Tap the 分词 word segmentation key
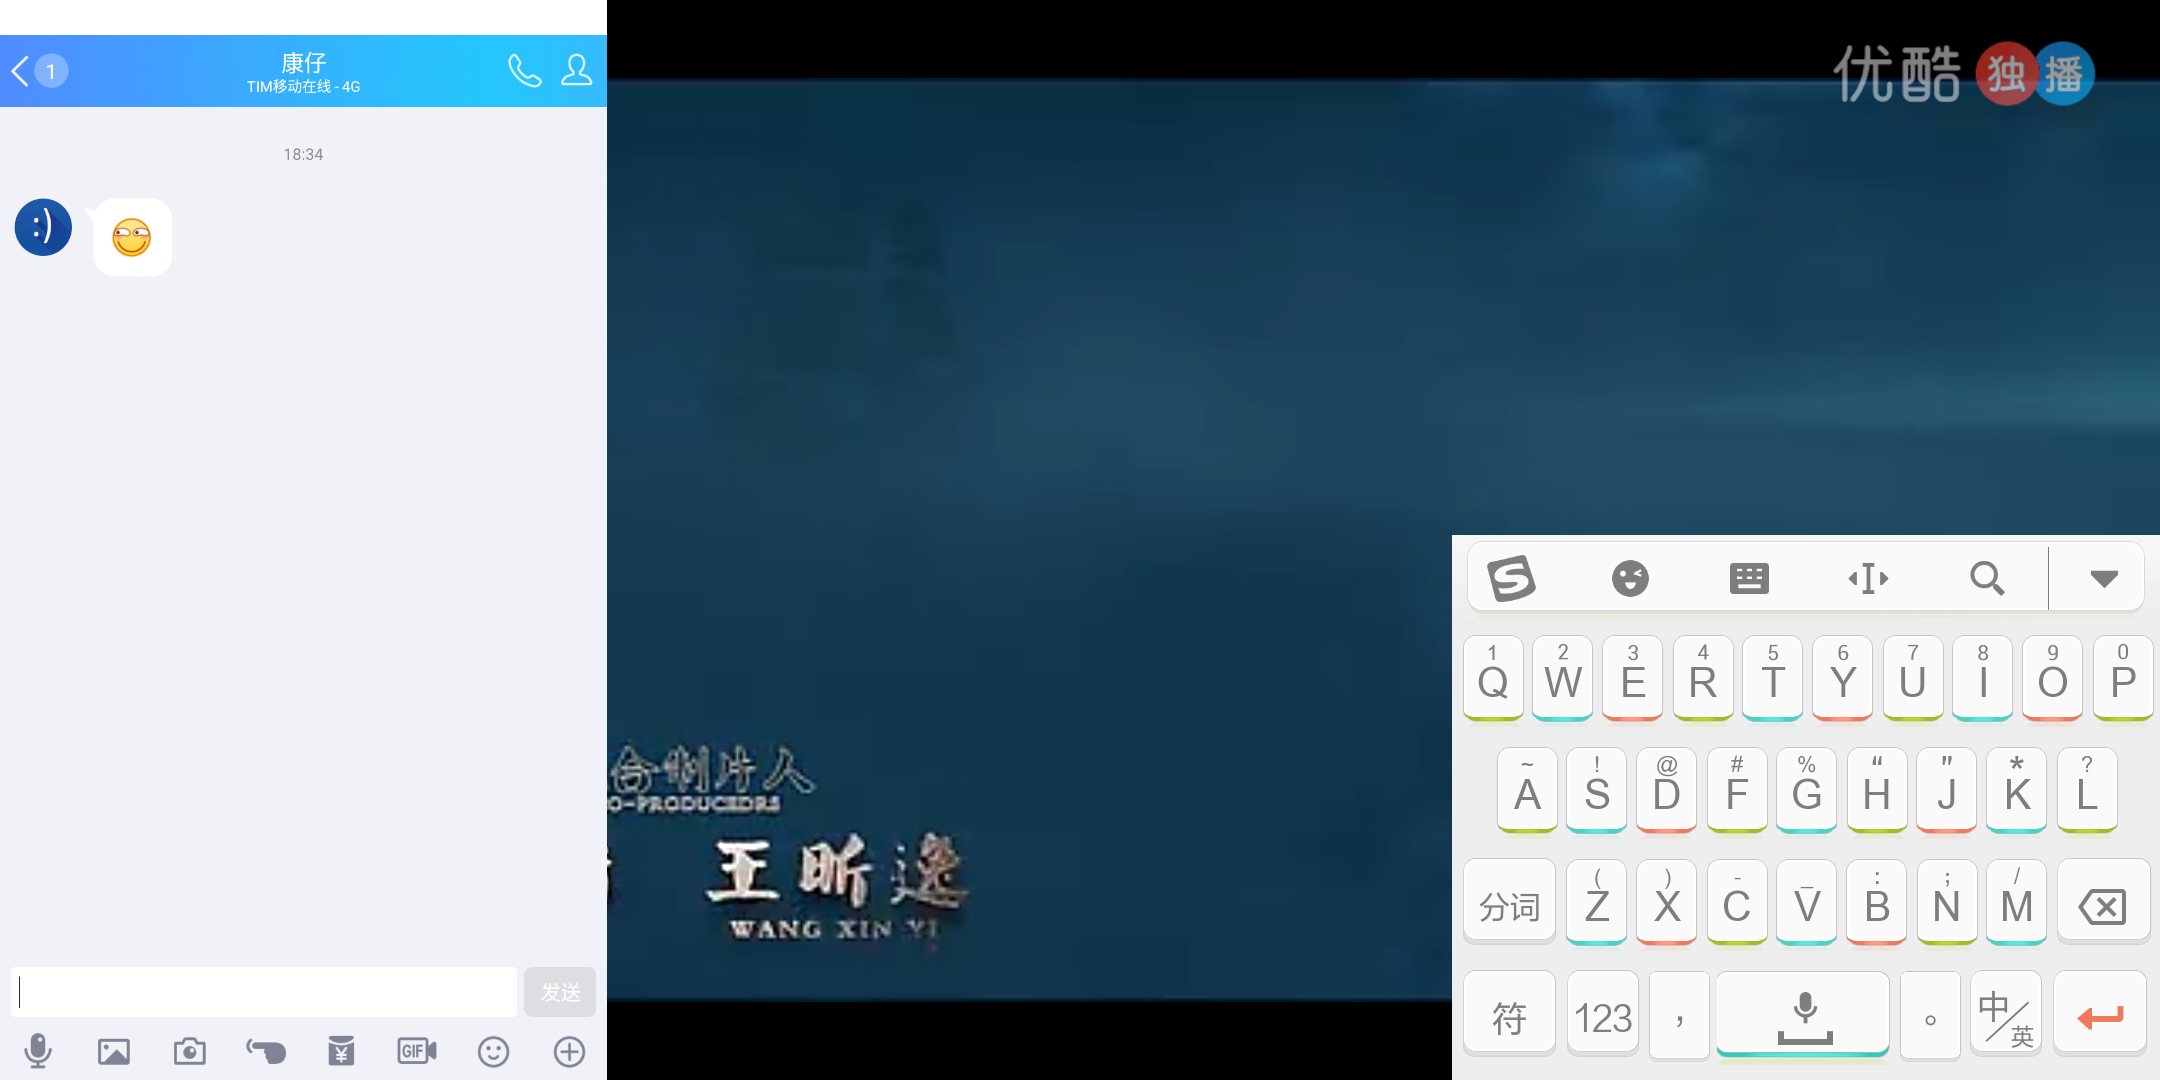This screenshot has height=1080, width=2160. [1509, 901]
